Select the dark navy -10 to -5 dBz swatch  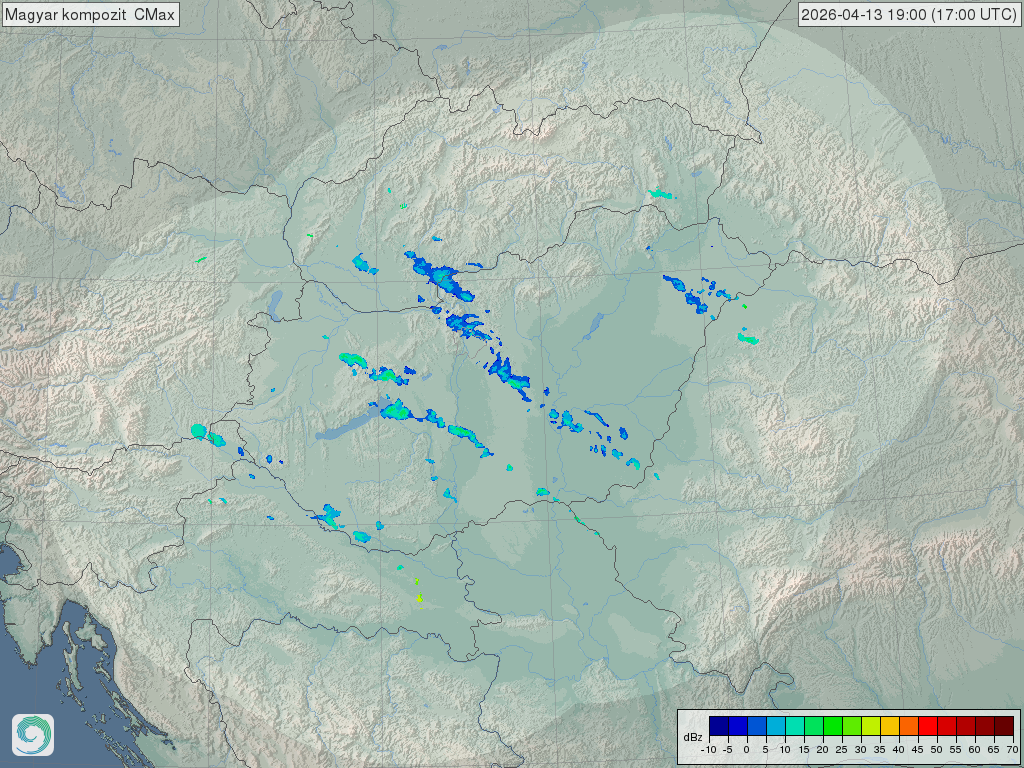(718, 727)
